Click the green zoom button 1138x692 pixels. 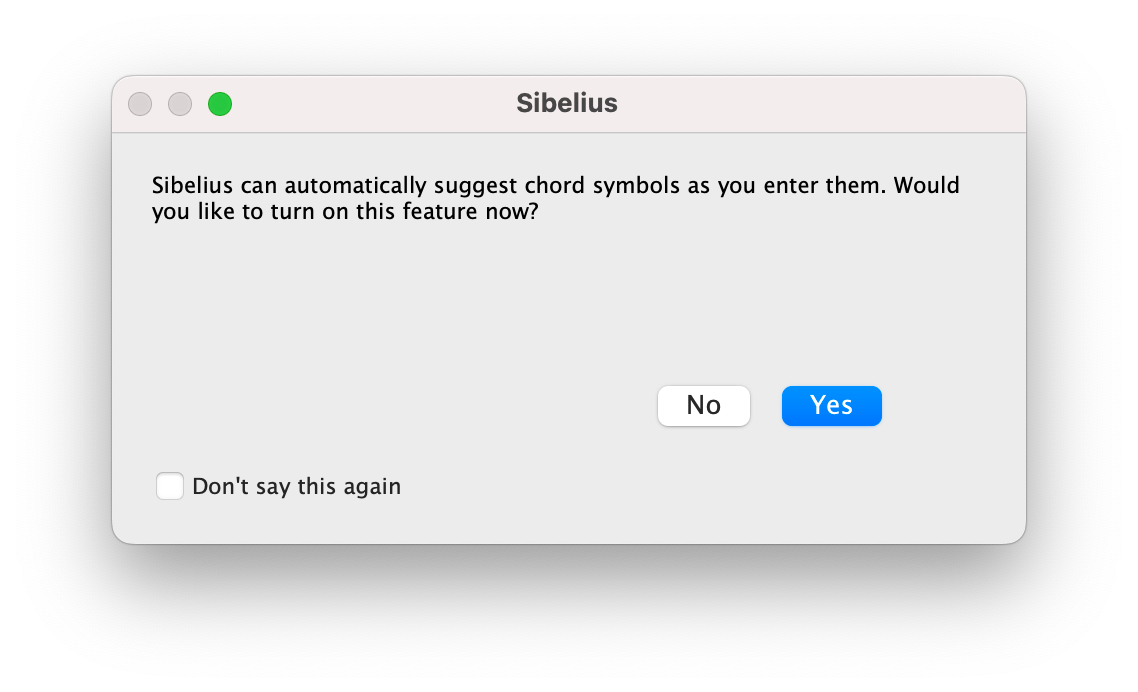tap(219, 103)
